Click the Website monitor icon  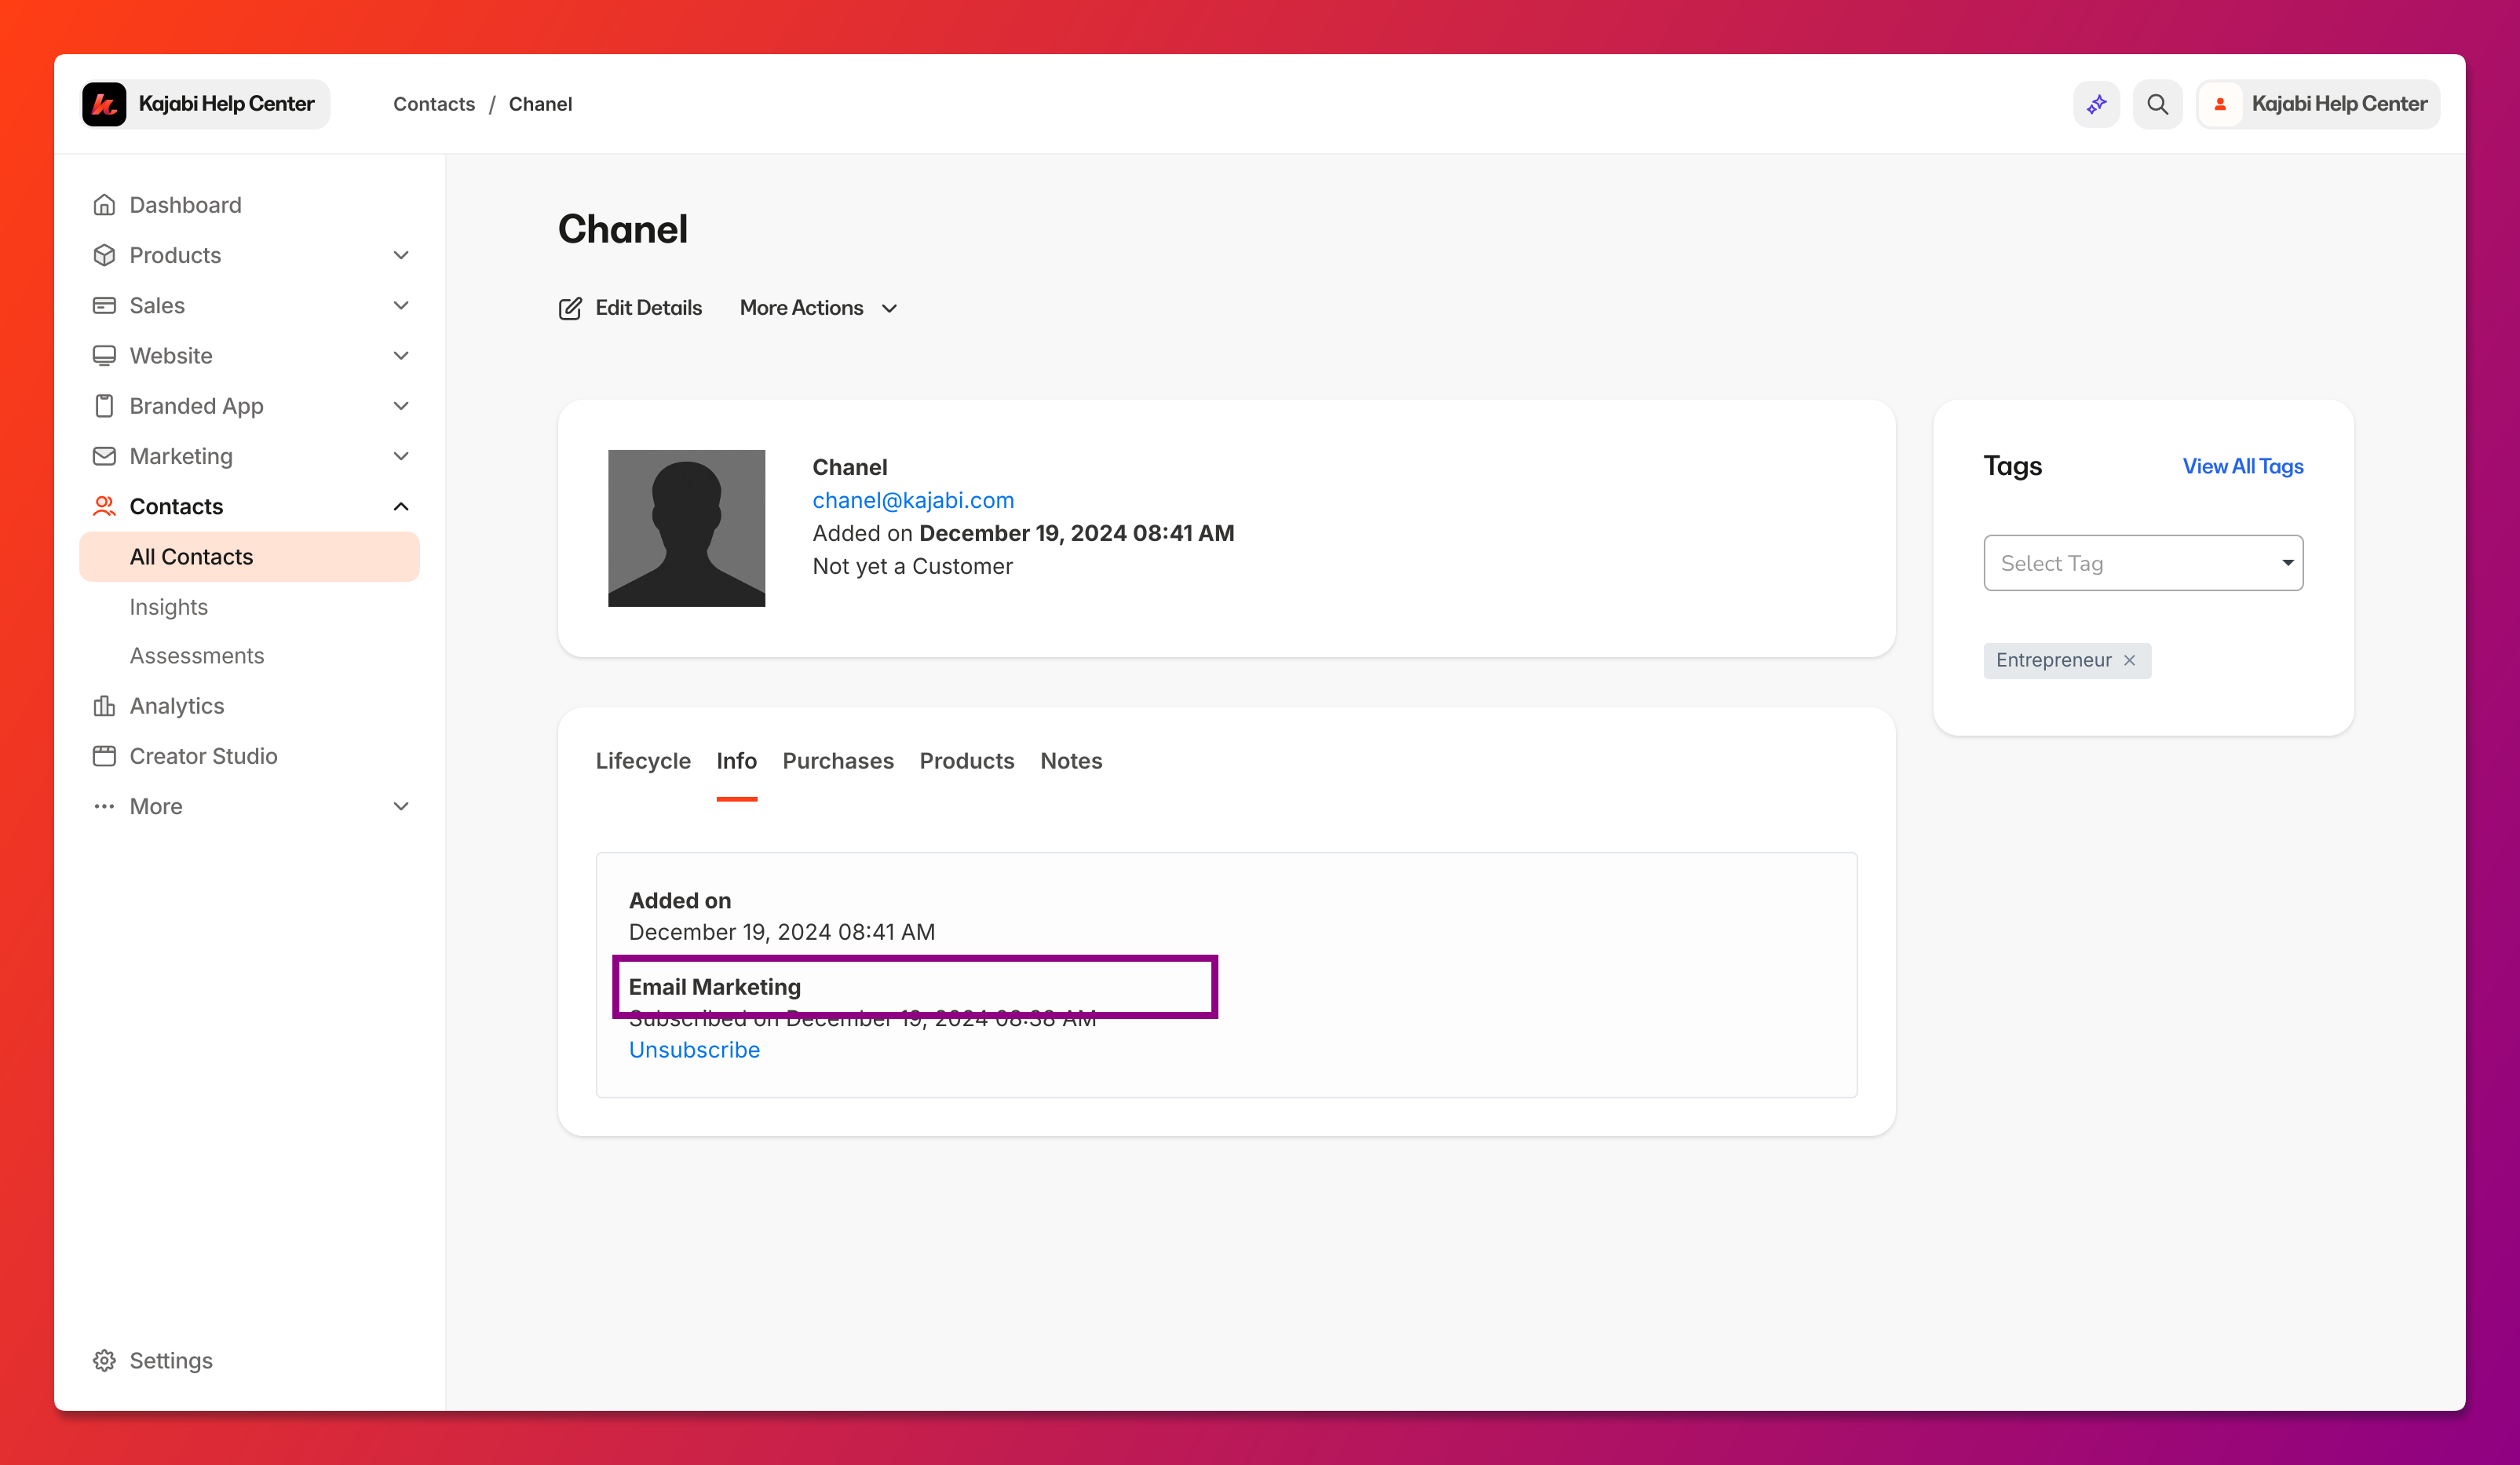(x=104, y=355)
